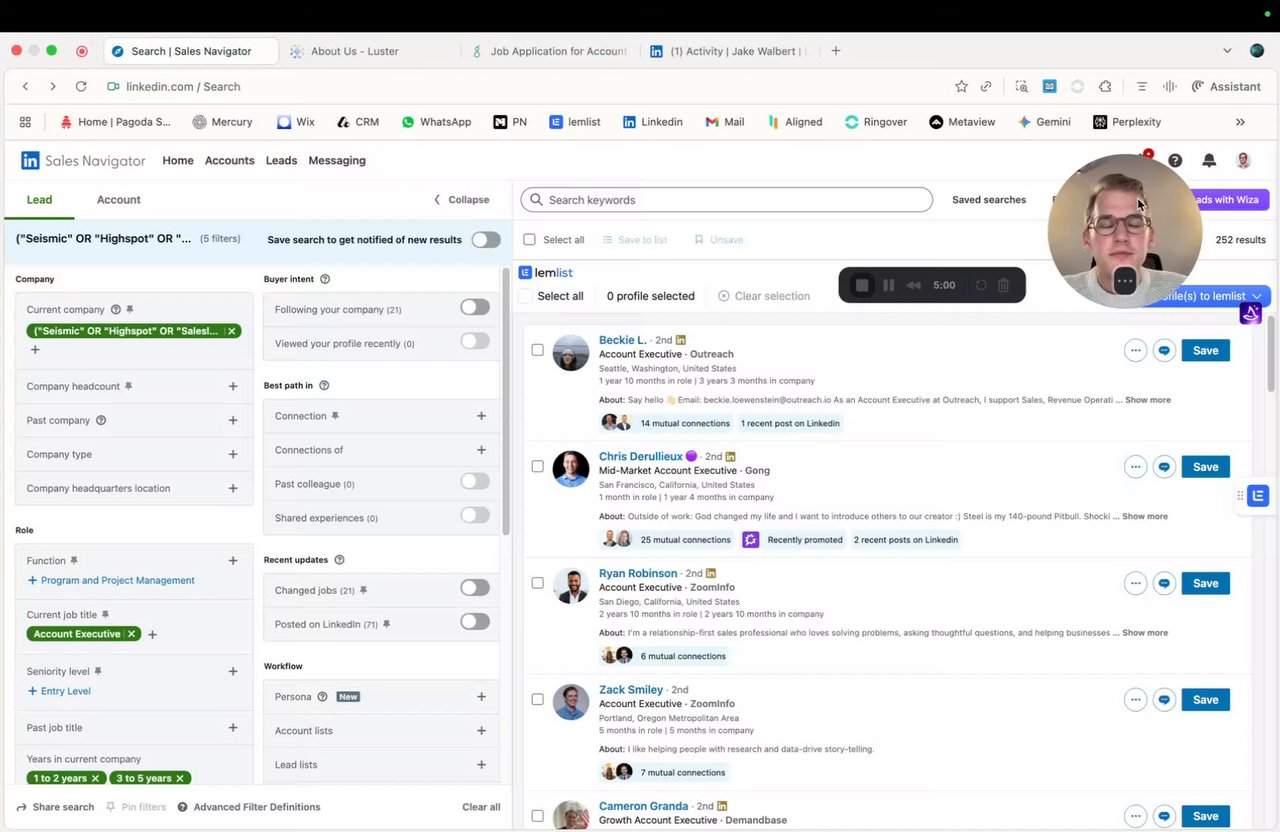Remove the 3 to 5 years filter chip
Screen dimensions: 1280x832
180,778
